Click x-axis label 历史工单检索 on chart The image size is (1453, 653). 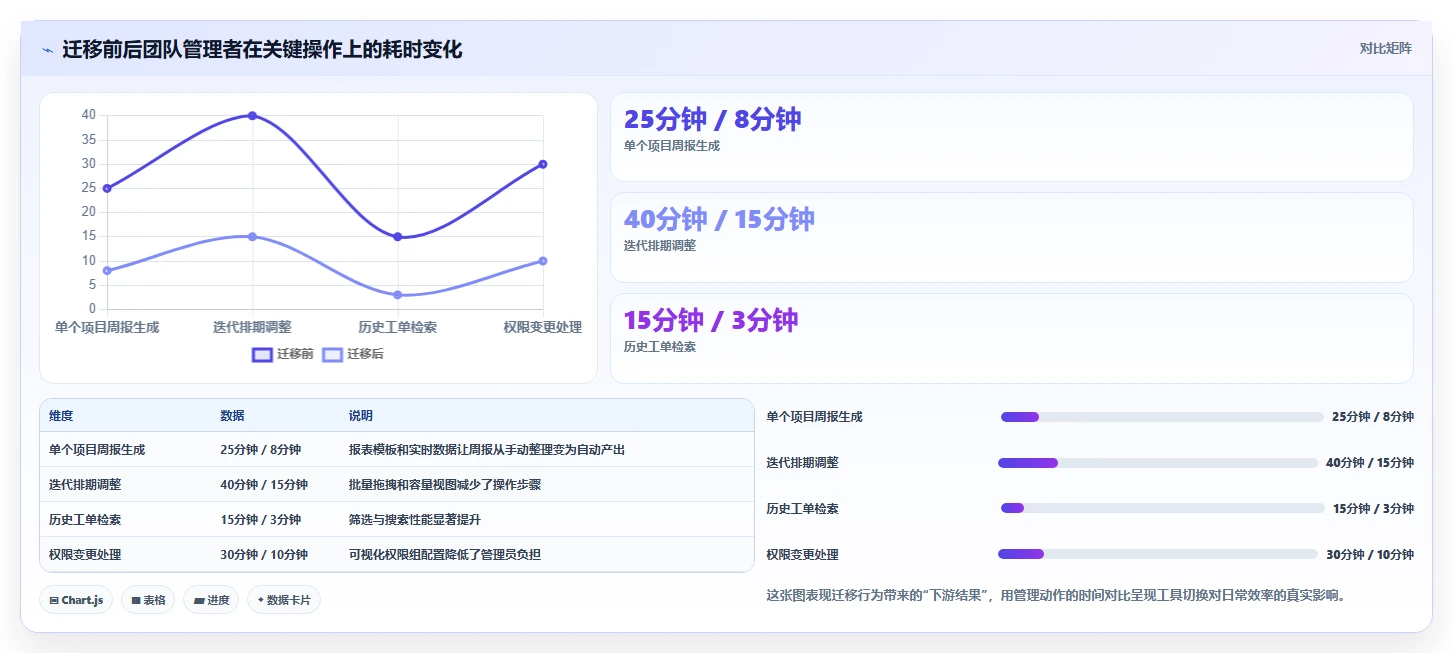398,327
